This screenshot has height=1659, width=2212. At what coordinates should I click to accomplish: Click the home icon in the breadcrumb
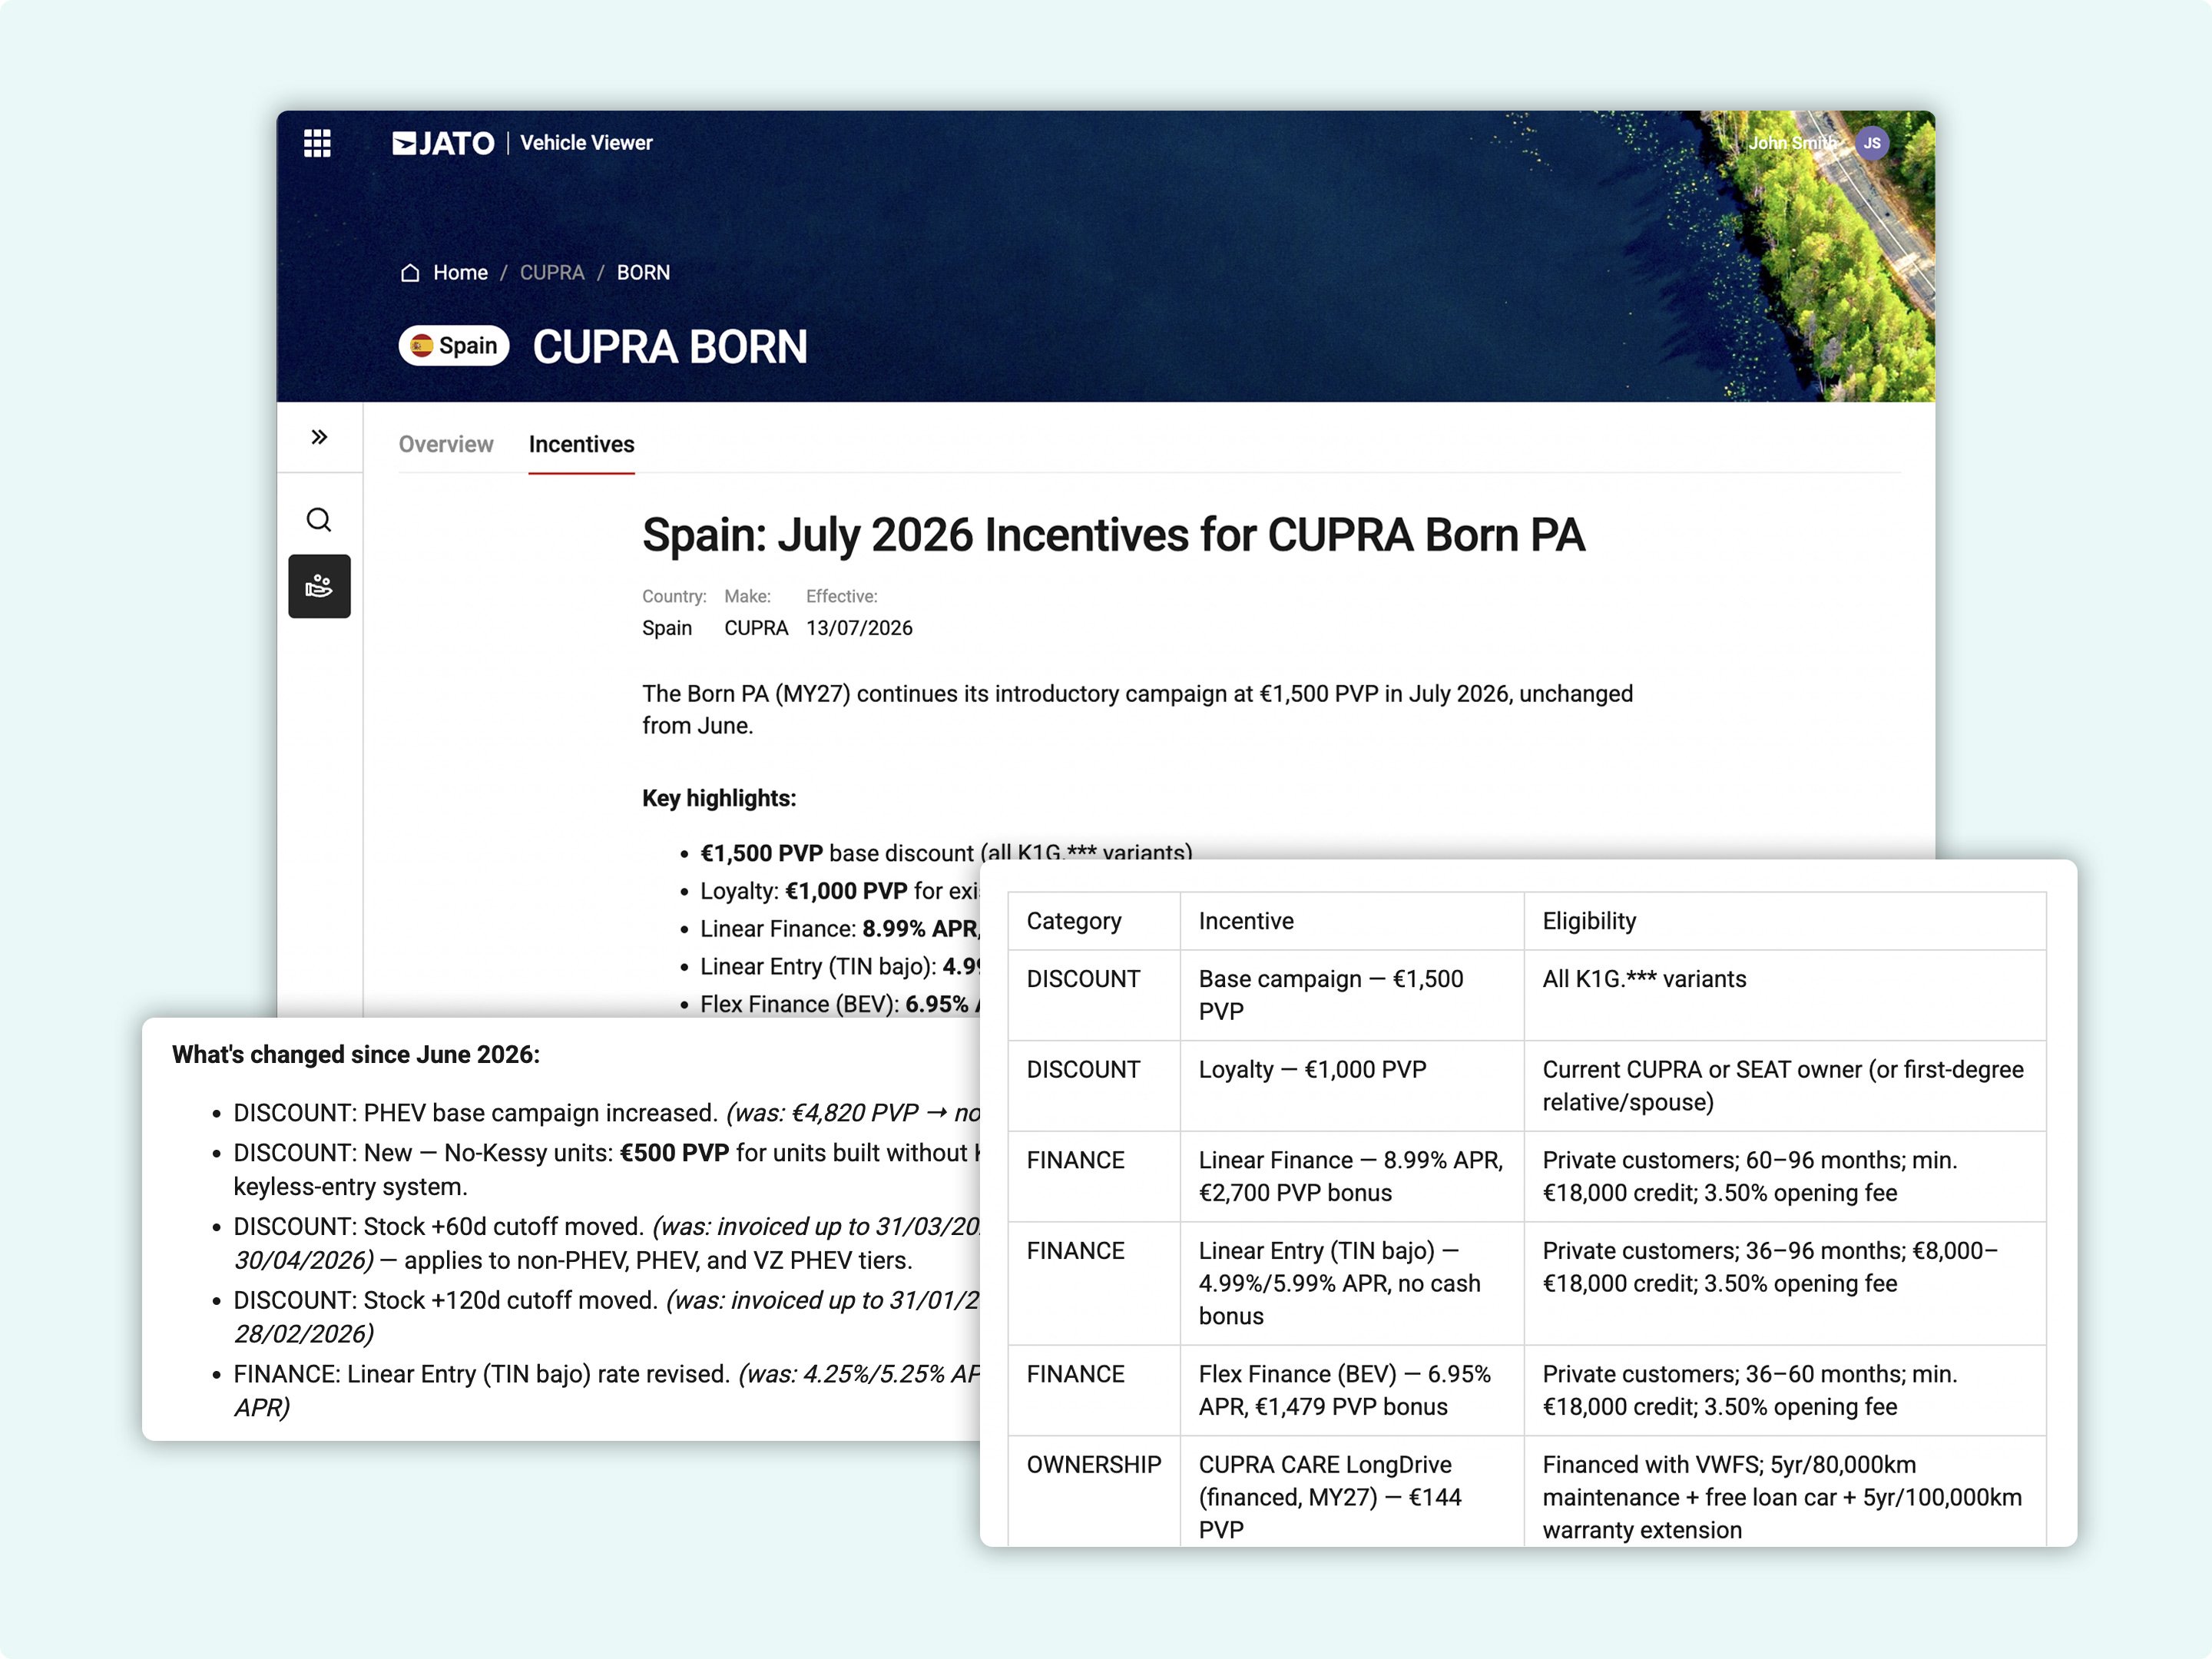tap(410, 273)
